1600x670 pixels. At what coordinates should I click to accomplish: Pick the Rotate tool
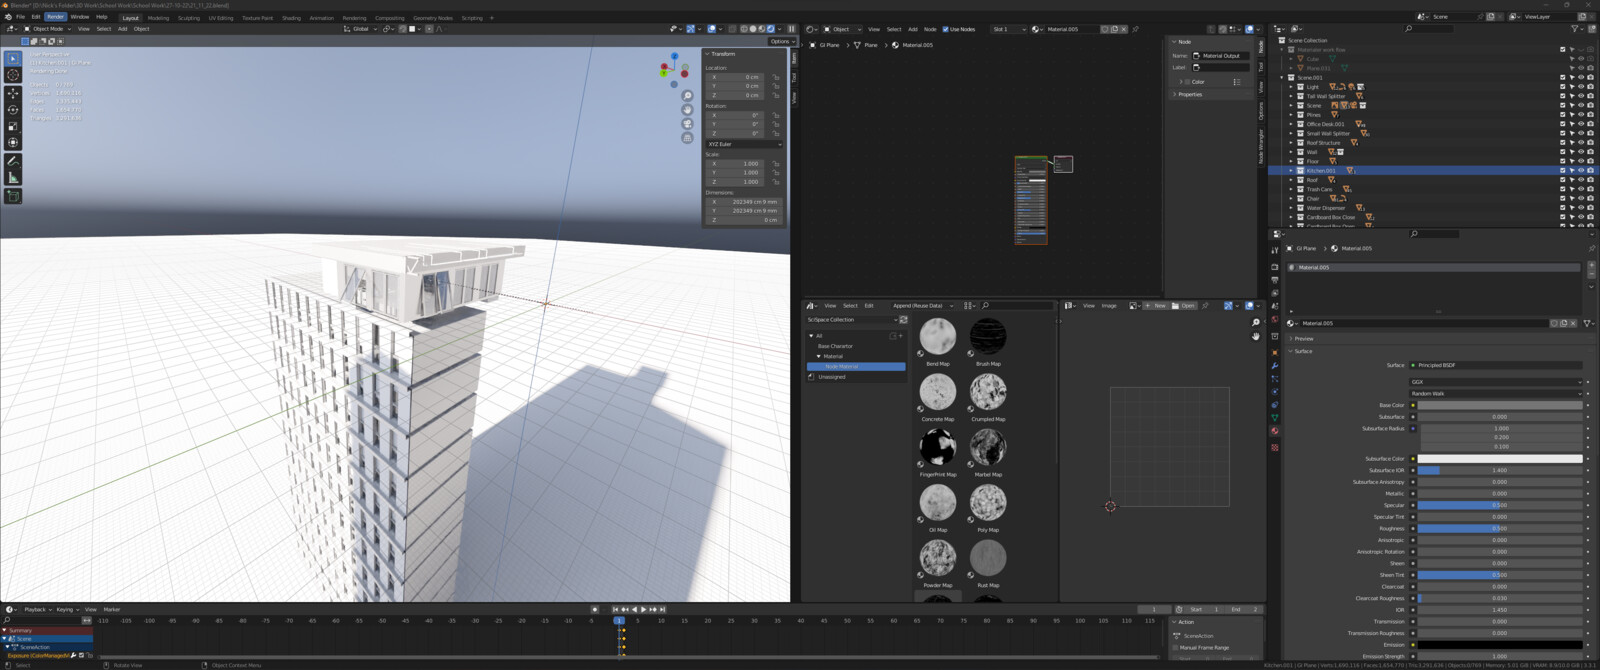(13, 110)
